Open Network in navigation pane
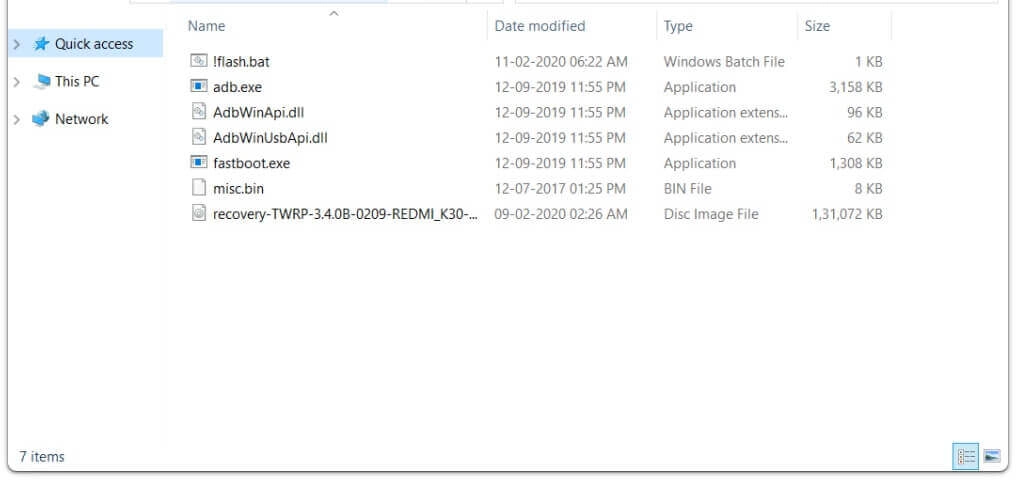This screenshot has height=480, width=1016. 81,119
